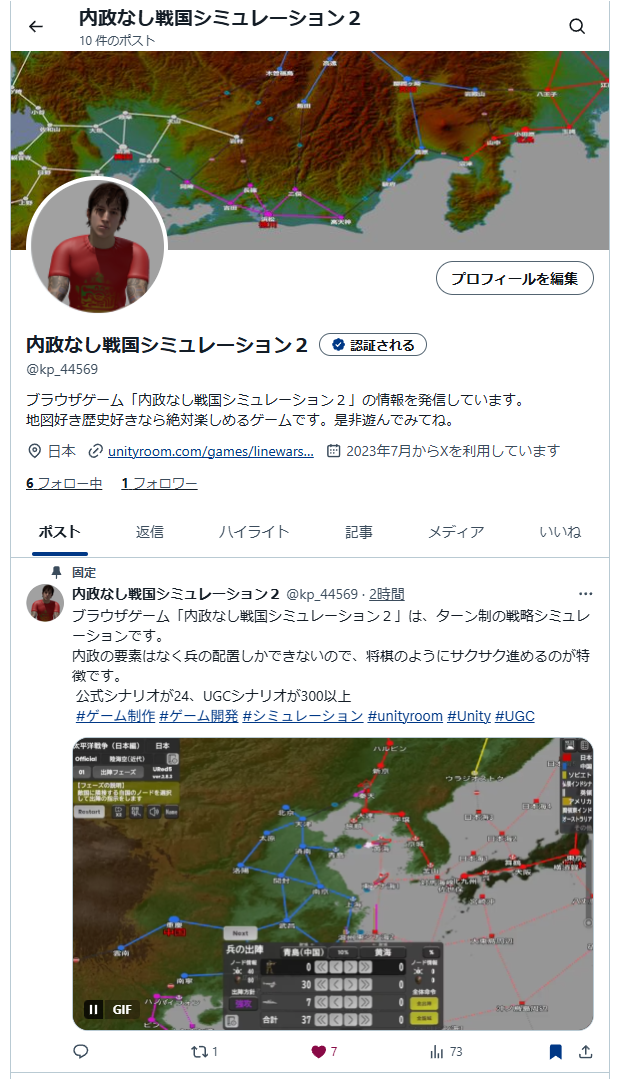The width and height of the screenshot is (617, 1079).
Task: Open the game map GIF thumbnail
Action: [333, 884]
